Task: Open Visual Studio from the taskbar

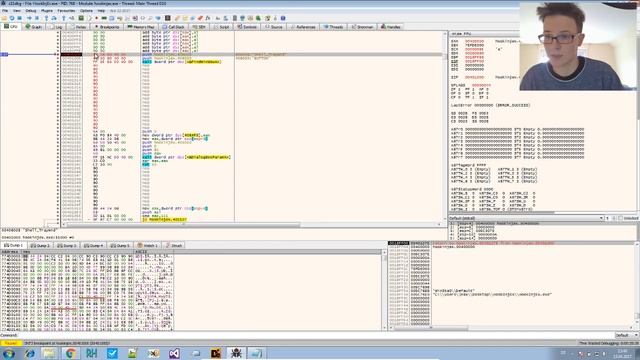Action: tap(174, 353)
